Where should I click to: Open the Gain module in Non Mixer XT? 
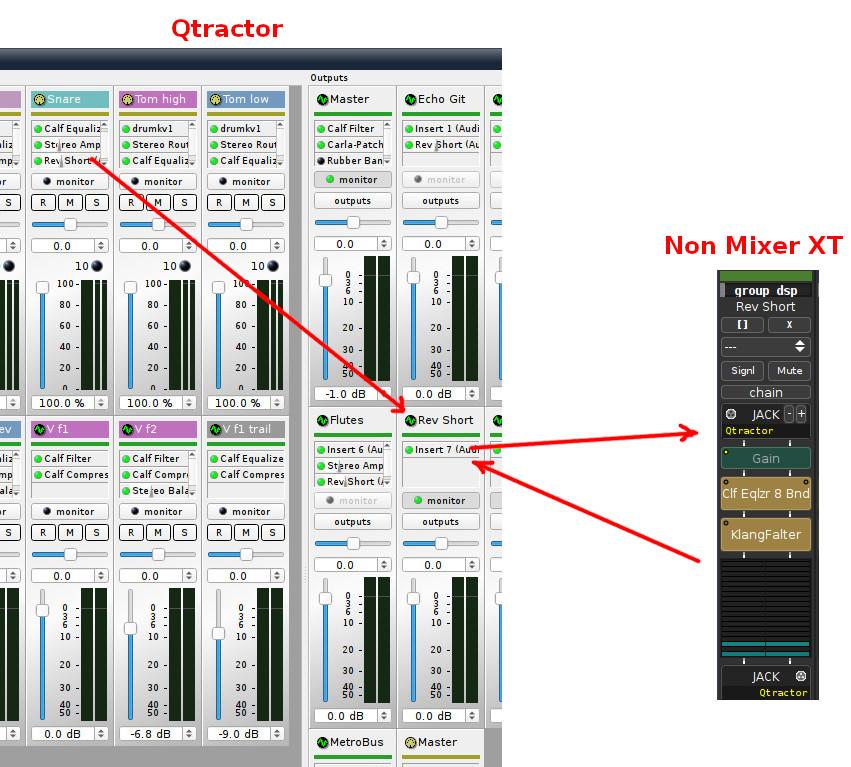pyautogui.click(x=766, y=458)
